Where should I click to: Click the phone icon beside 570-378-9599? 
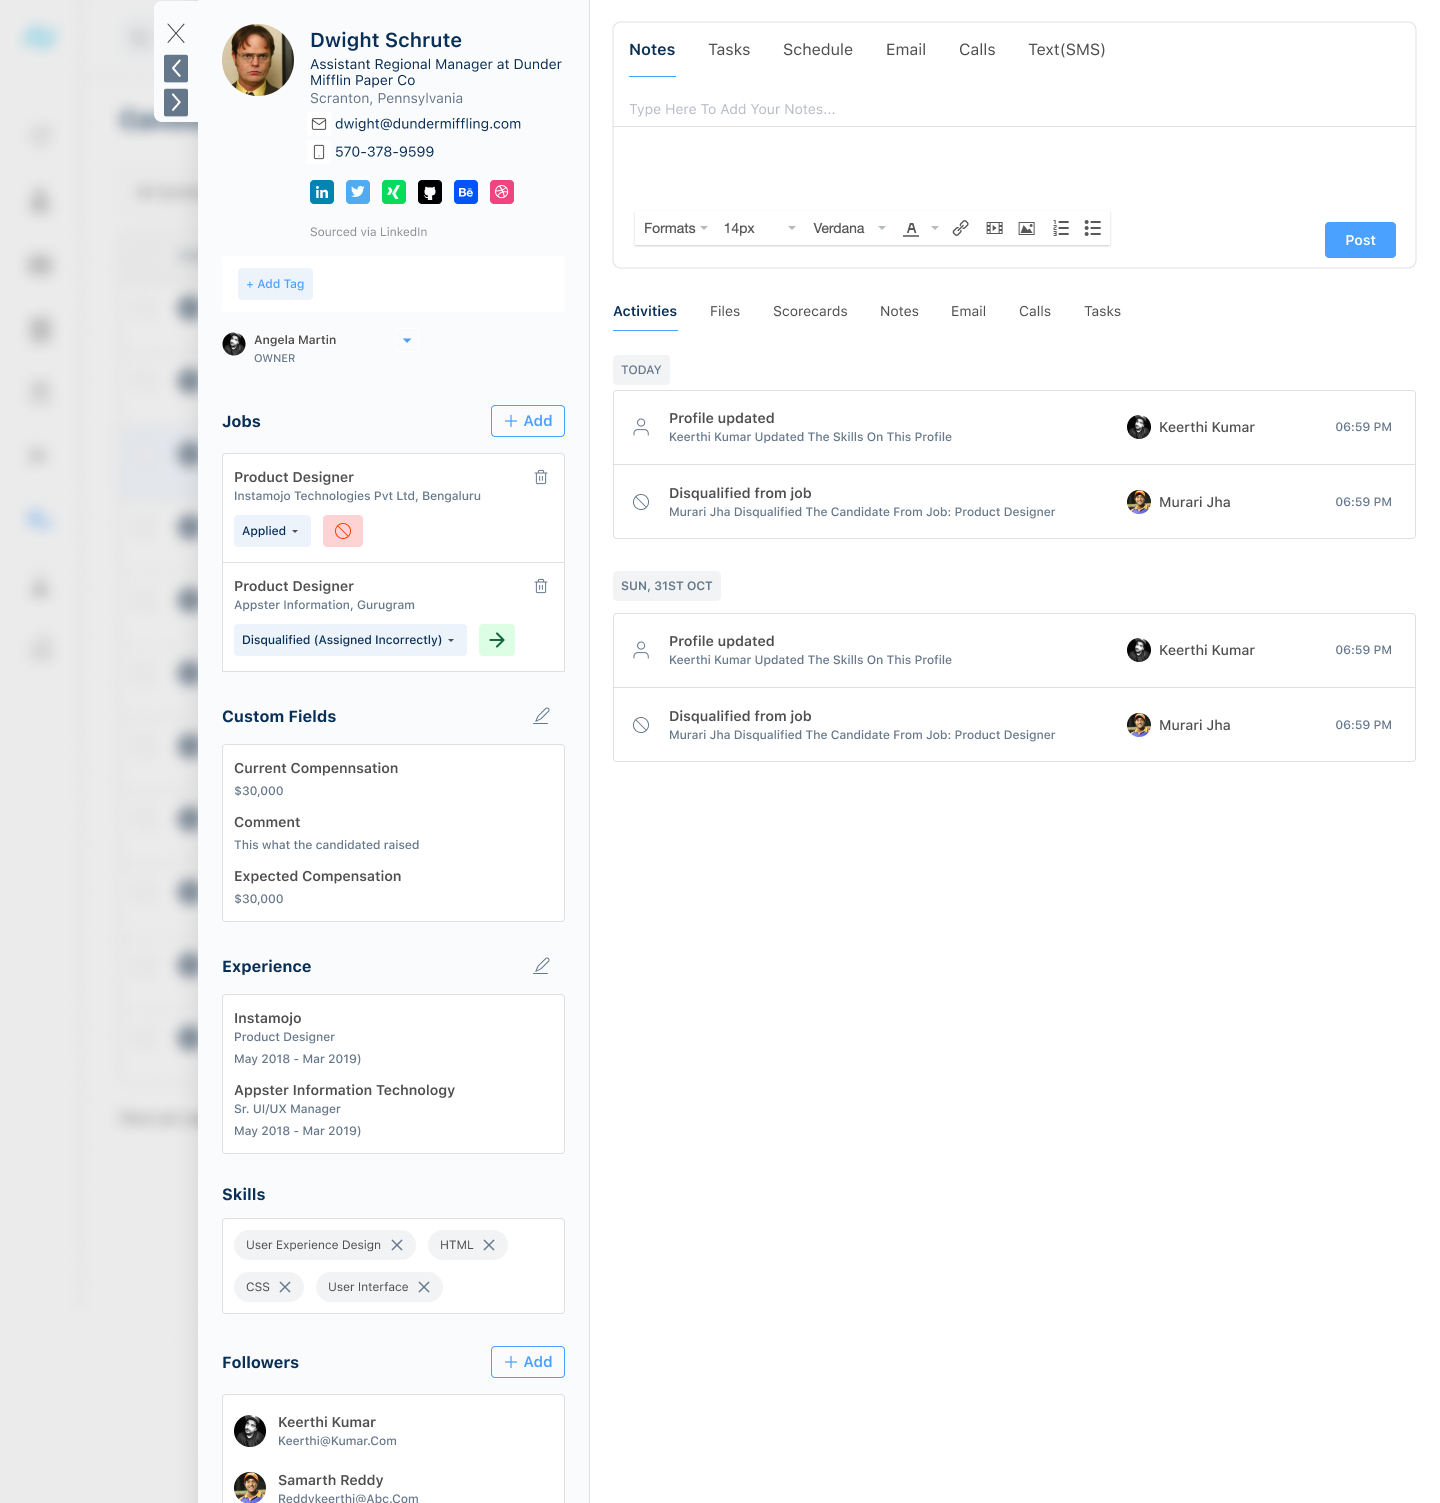tap(319, 152)
